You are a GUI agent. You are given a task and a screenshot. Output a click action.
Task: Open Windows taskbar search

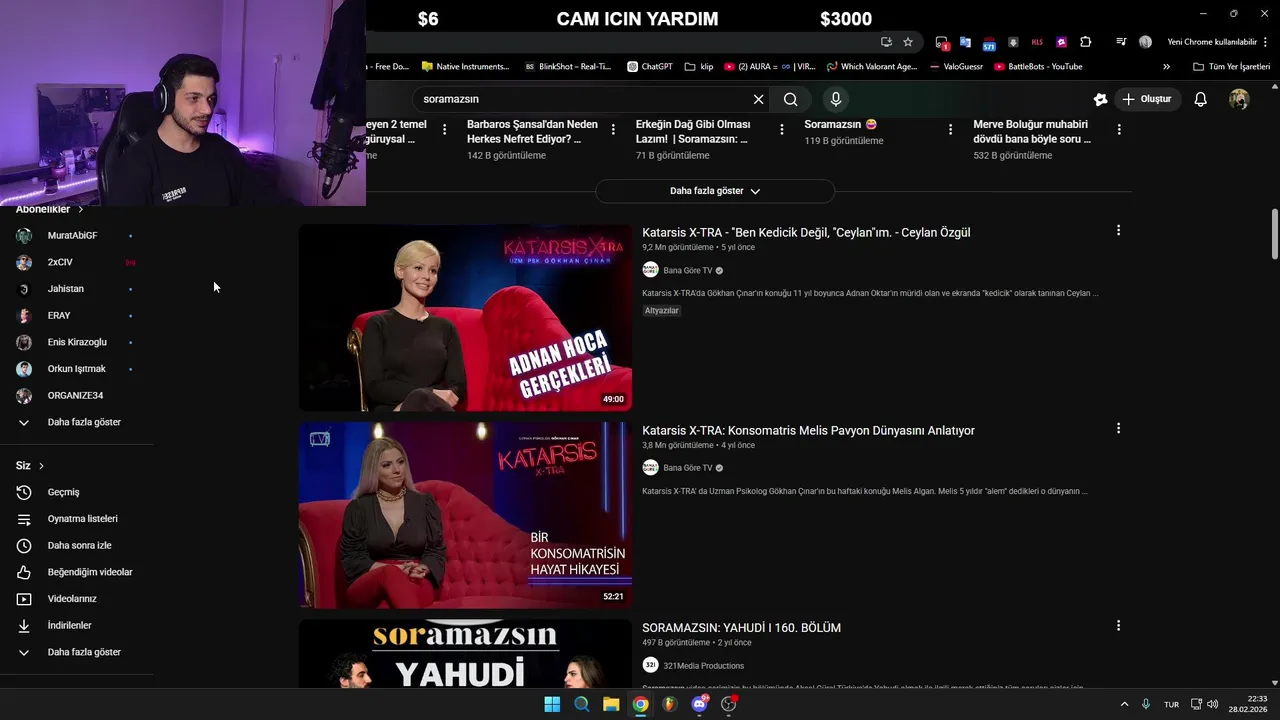tap(582, 704)
